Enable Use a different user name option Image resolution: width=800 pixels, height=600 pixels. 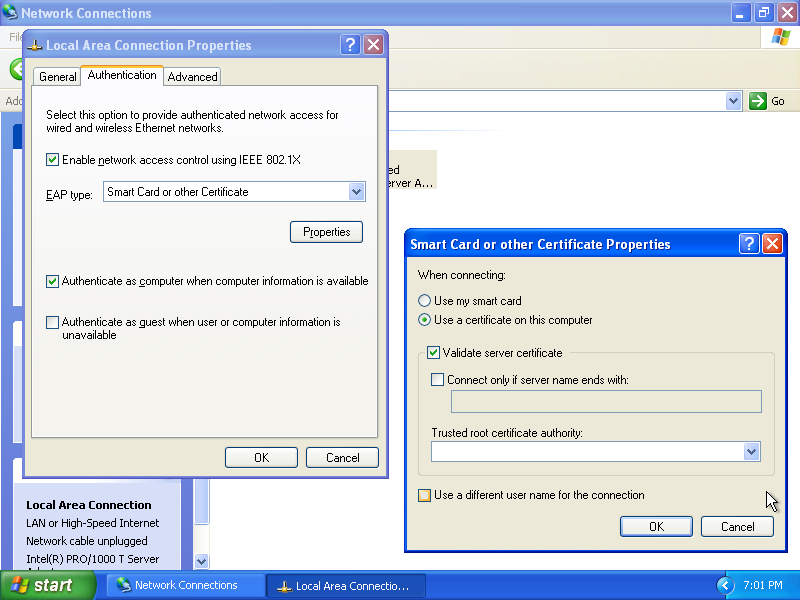click(425, 495)
